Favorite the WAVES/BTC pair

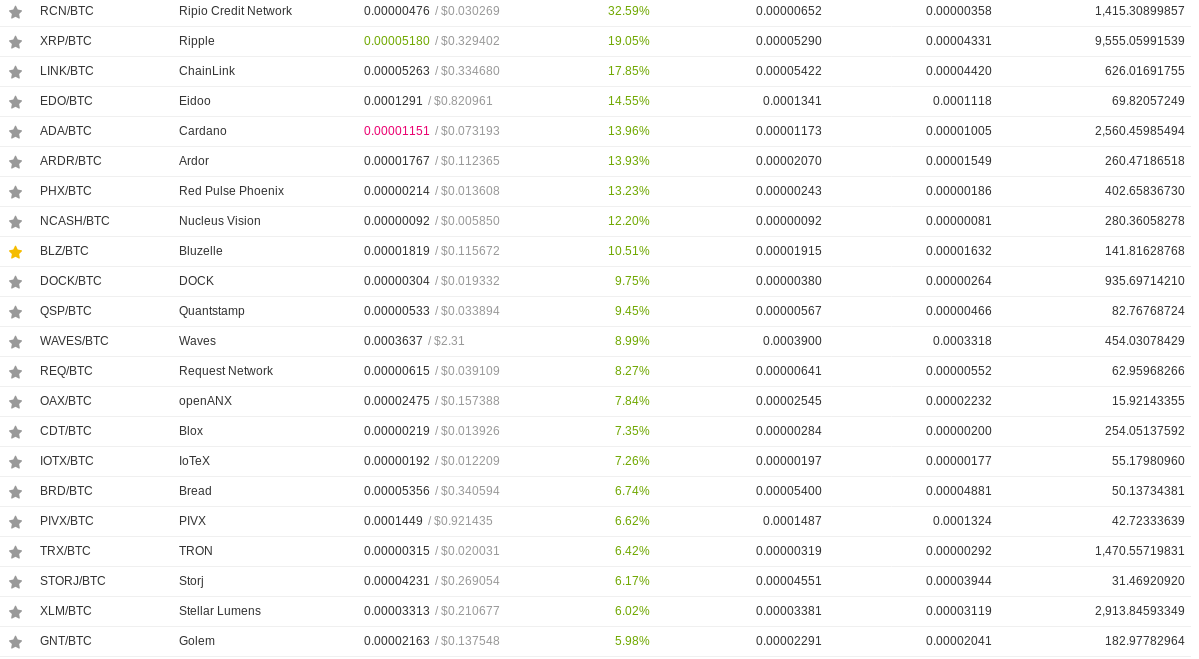[15, 342]
